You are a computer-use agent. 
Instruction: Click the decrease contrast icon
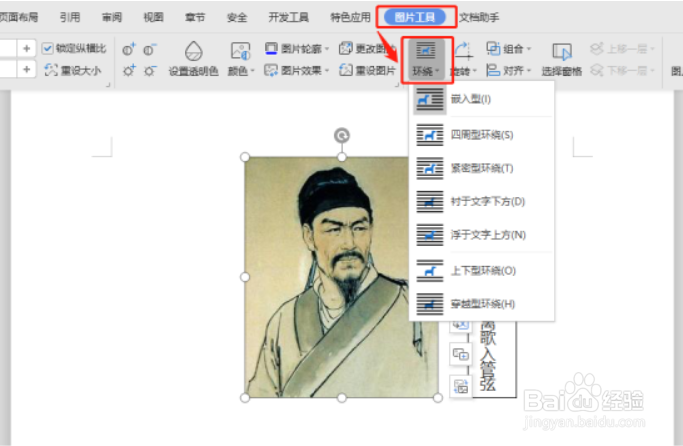(150, 50)
